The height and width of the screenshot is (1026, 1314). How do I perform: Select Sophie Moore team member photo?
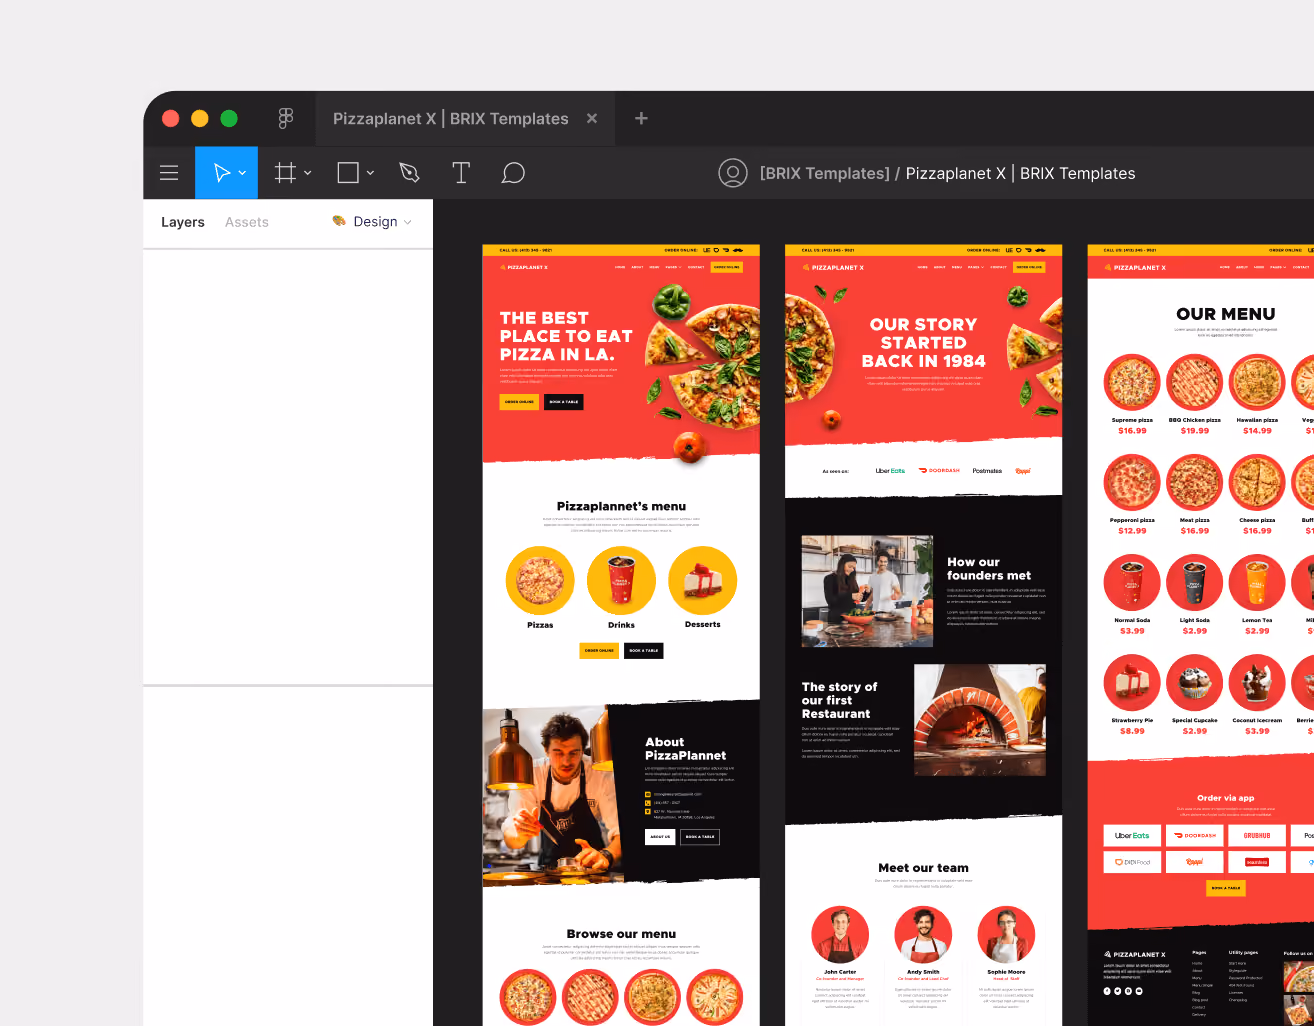1006,935
